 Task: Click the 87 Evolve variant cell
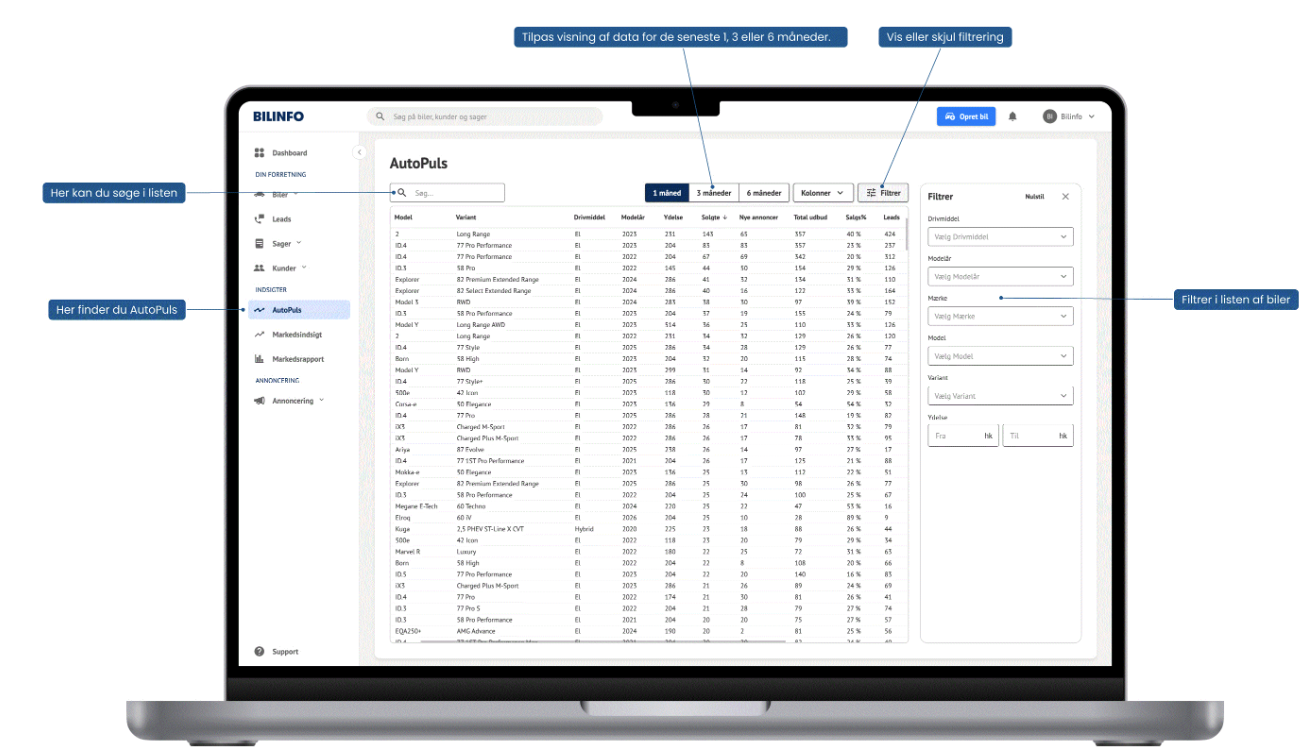473,450
